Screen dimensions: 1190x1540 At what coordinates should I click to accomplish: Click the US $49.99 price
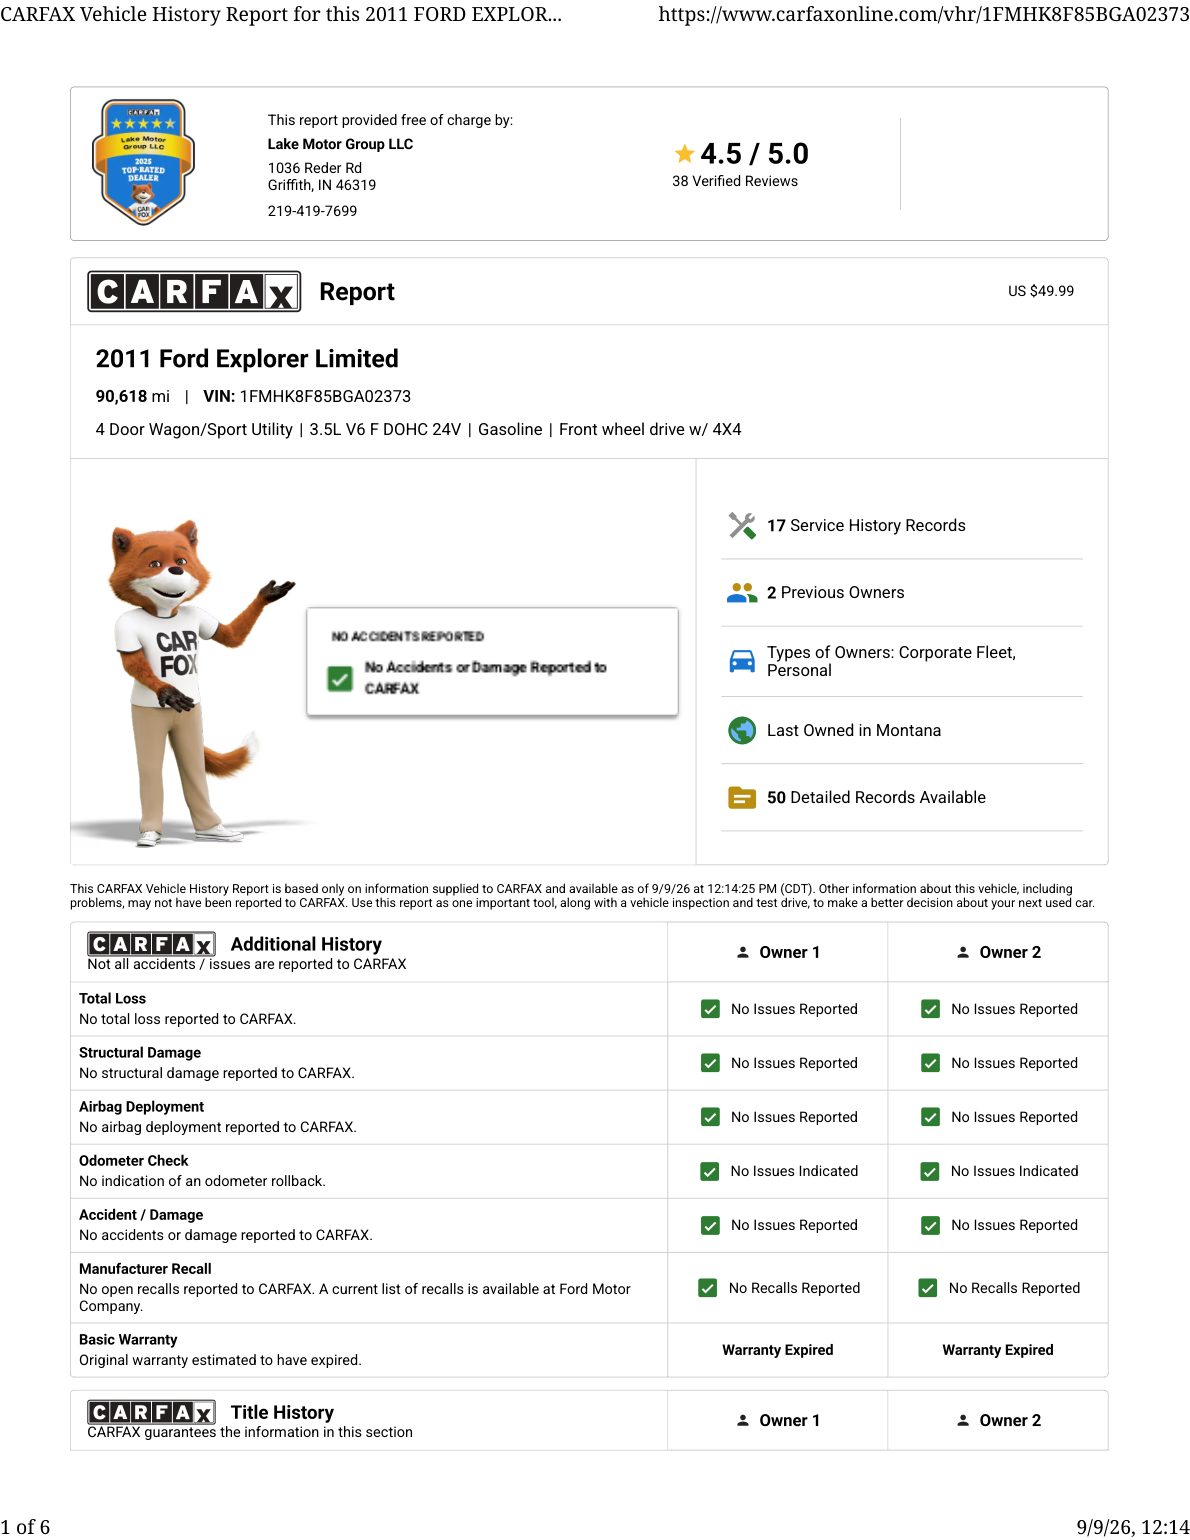(x=1041, y=291)
